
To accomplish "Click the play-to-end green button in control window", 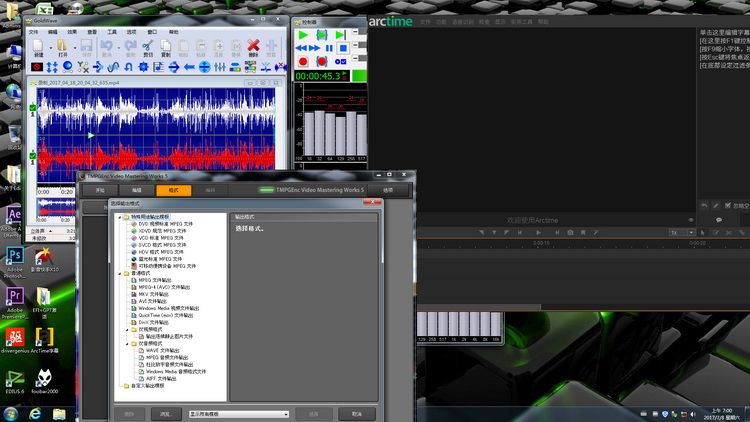I will (x=340, y=35).
